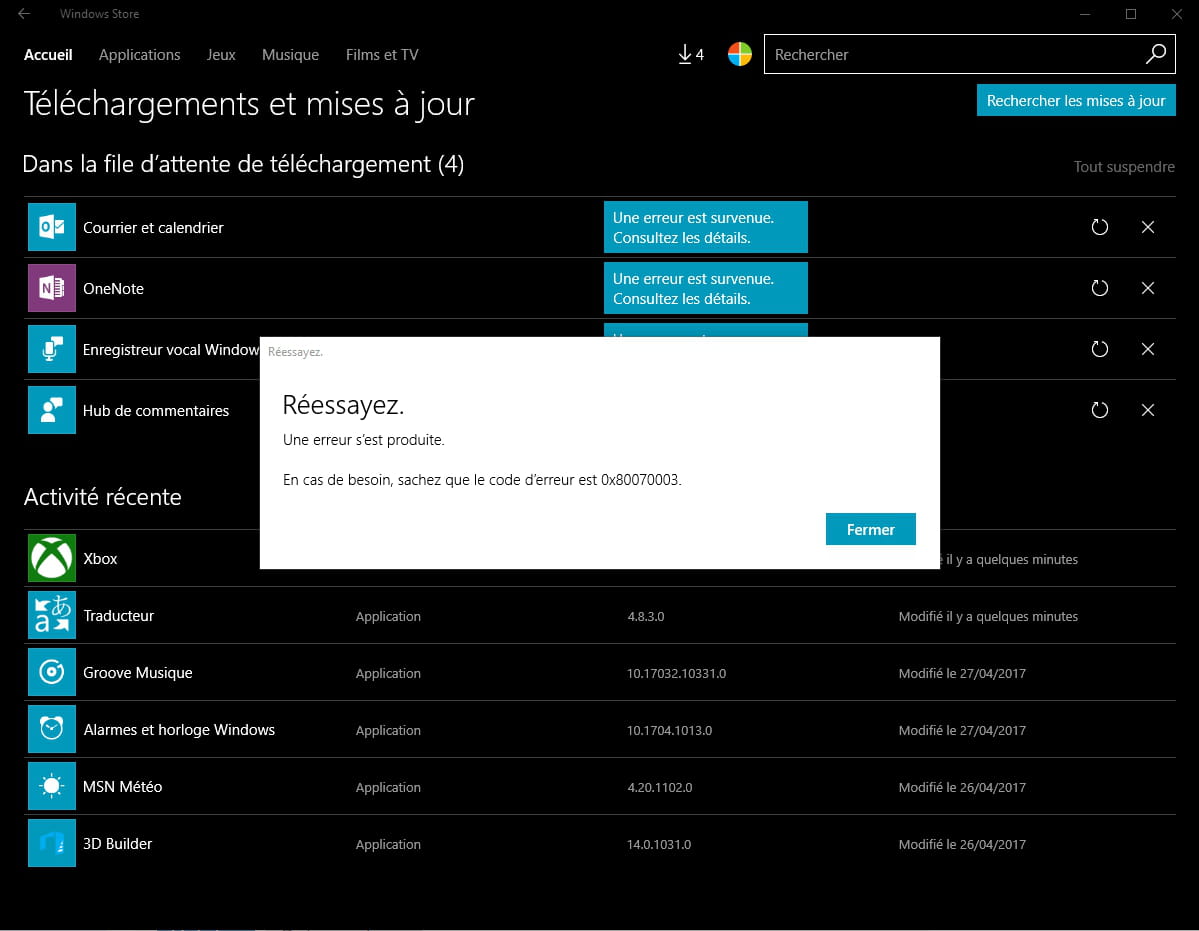Go to the Films et TV tab

[382, 55]
